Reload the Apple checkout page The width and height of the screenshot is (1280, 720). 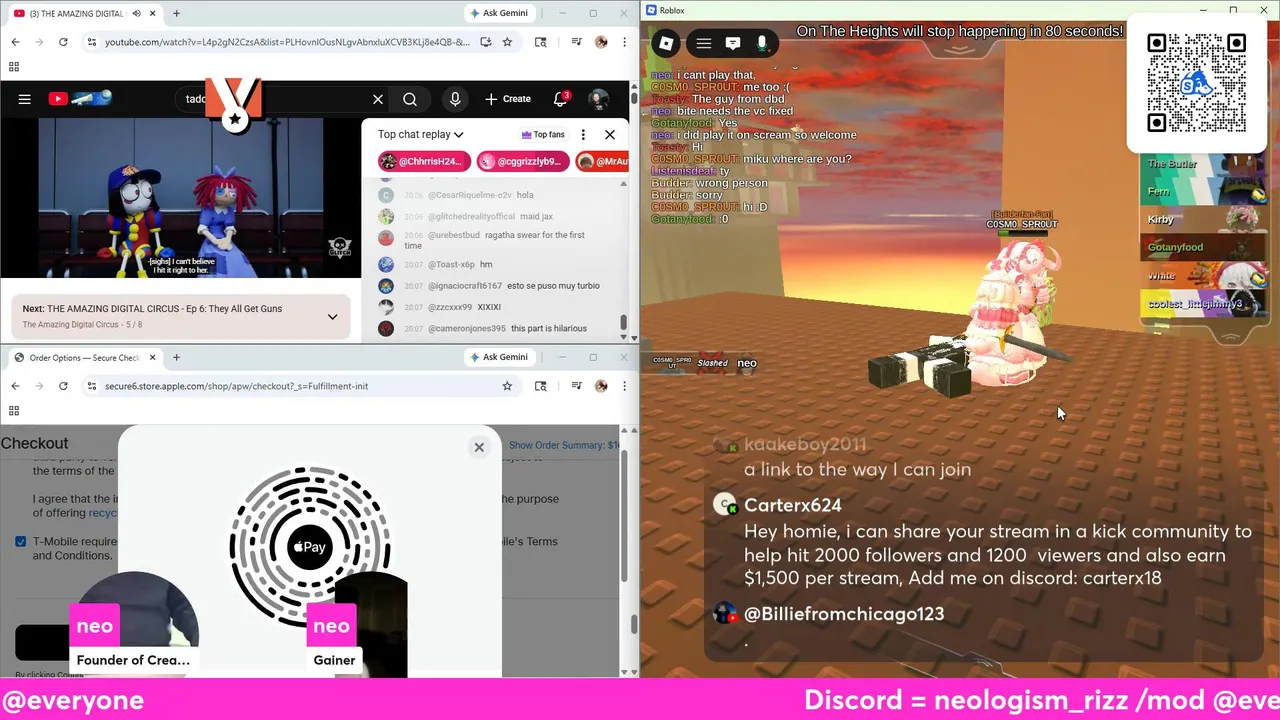click(x=63, y=386)
